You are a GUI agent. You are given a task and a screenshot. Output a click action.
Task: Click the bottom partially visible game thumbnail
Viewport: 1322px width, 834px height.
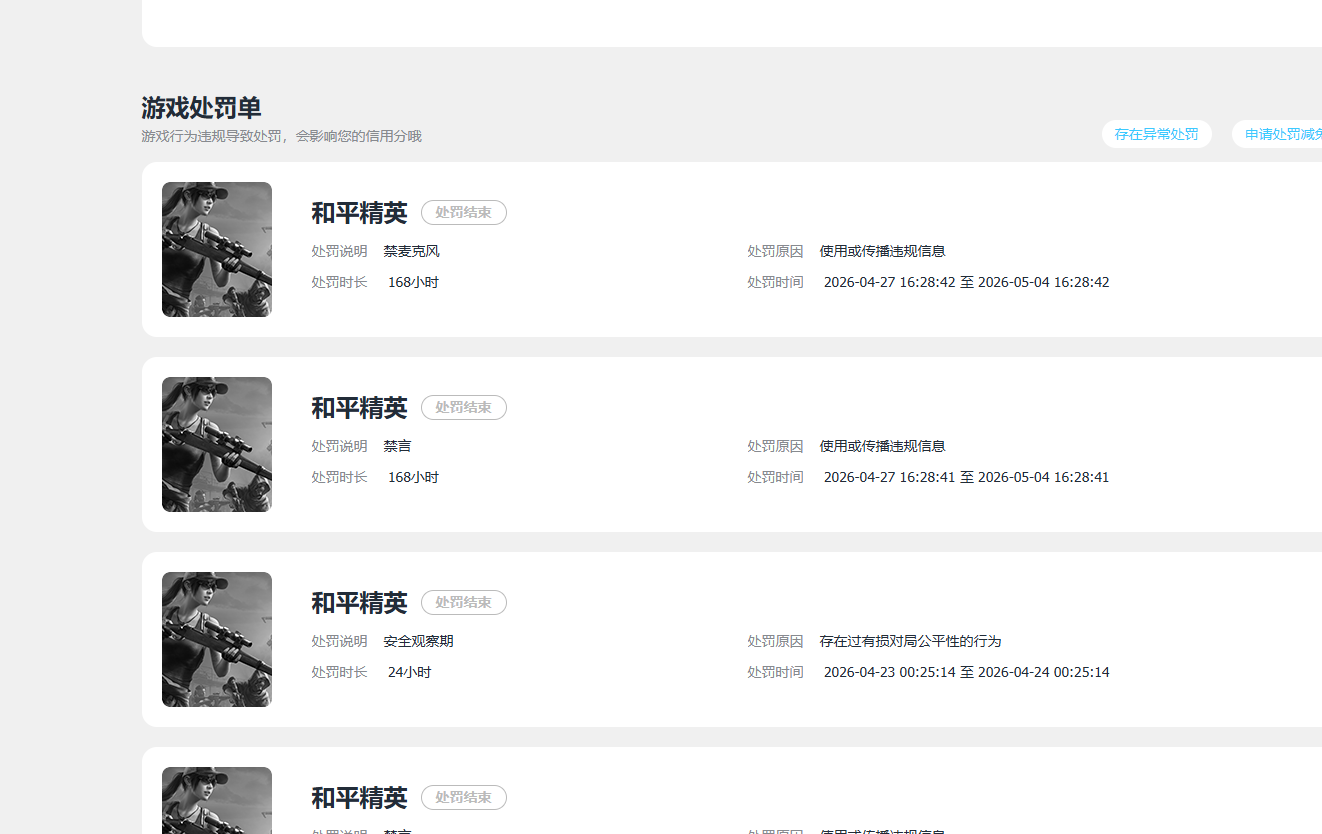click(217, 800)
